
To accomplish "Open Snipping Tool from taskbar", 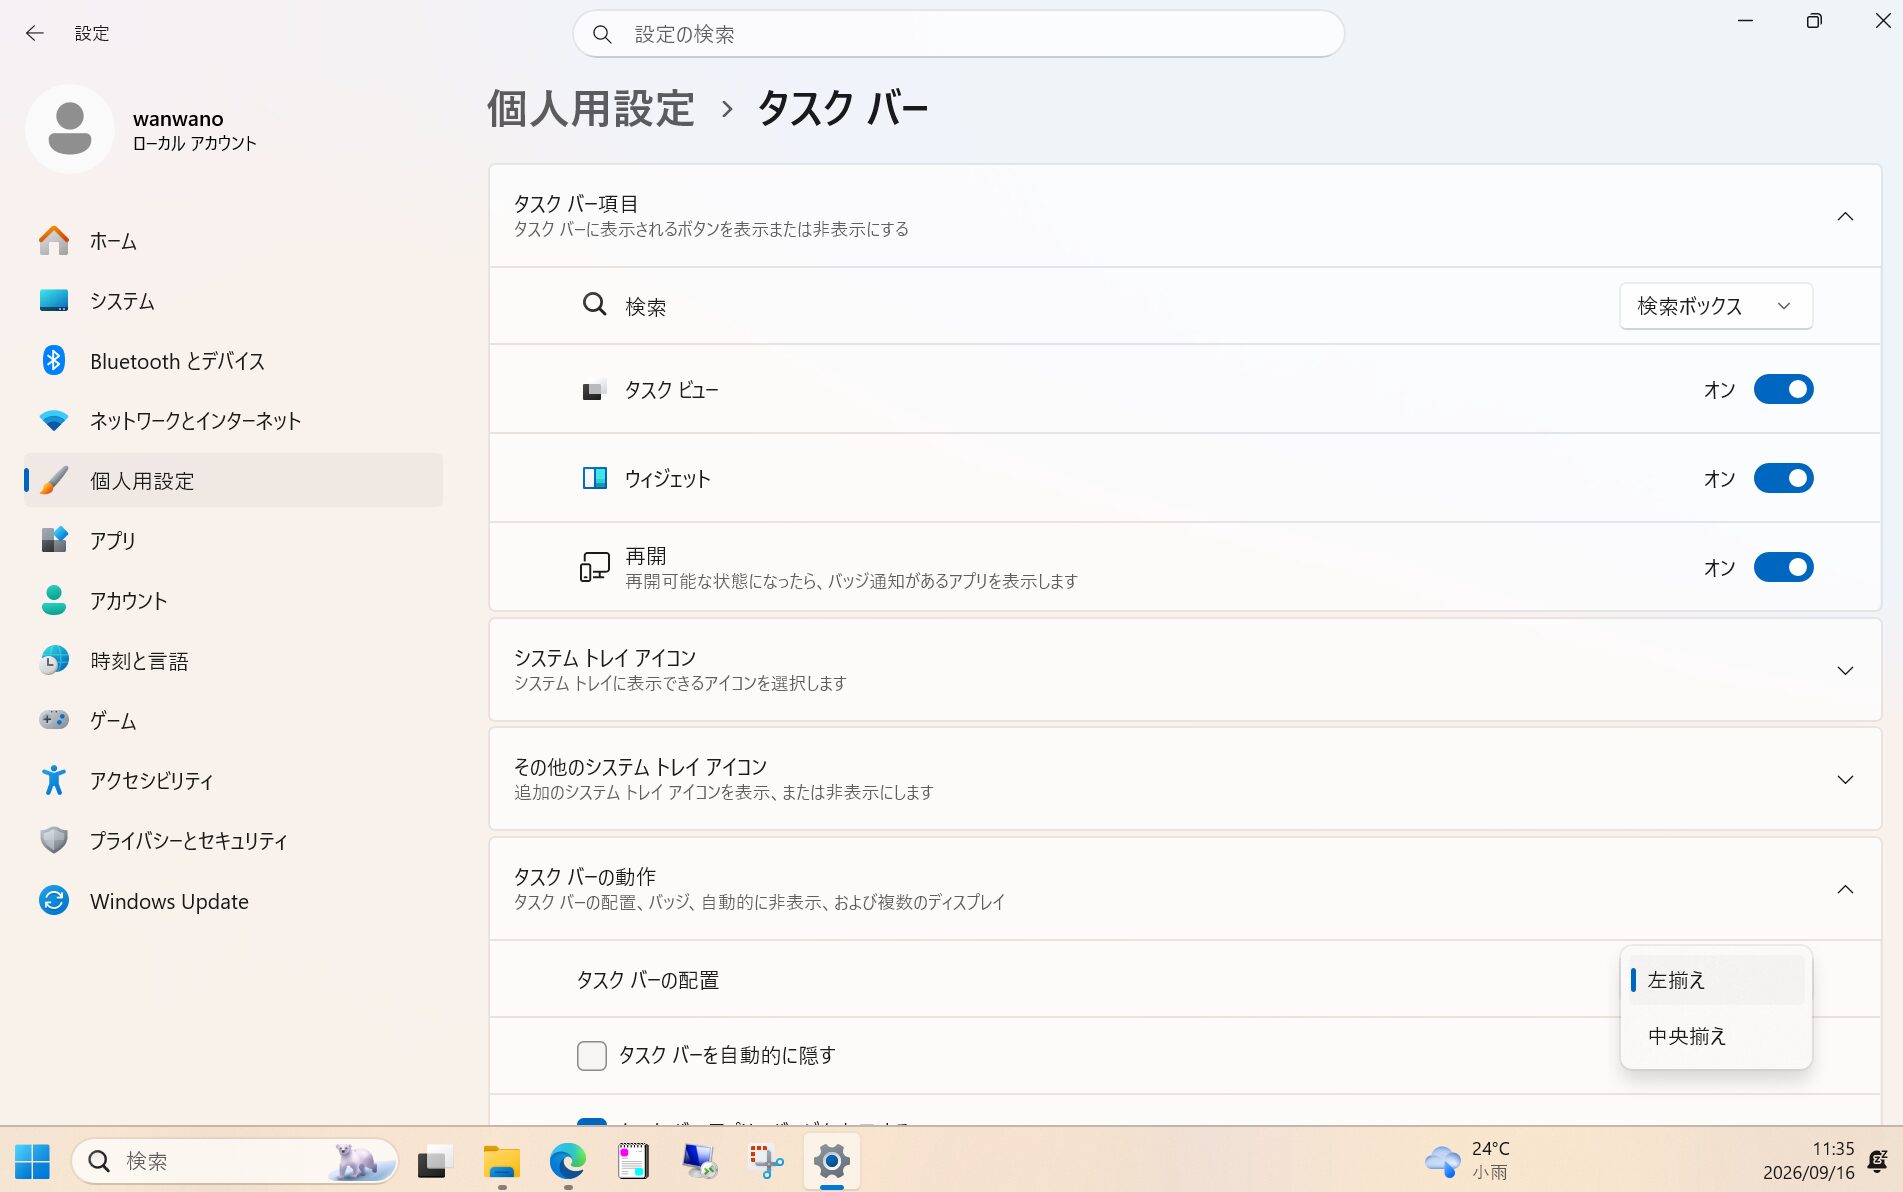I will tap(766, 1161).
